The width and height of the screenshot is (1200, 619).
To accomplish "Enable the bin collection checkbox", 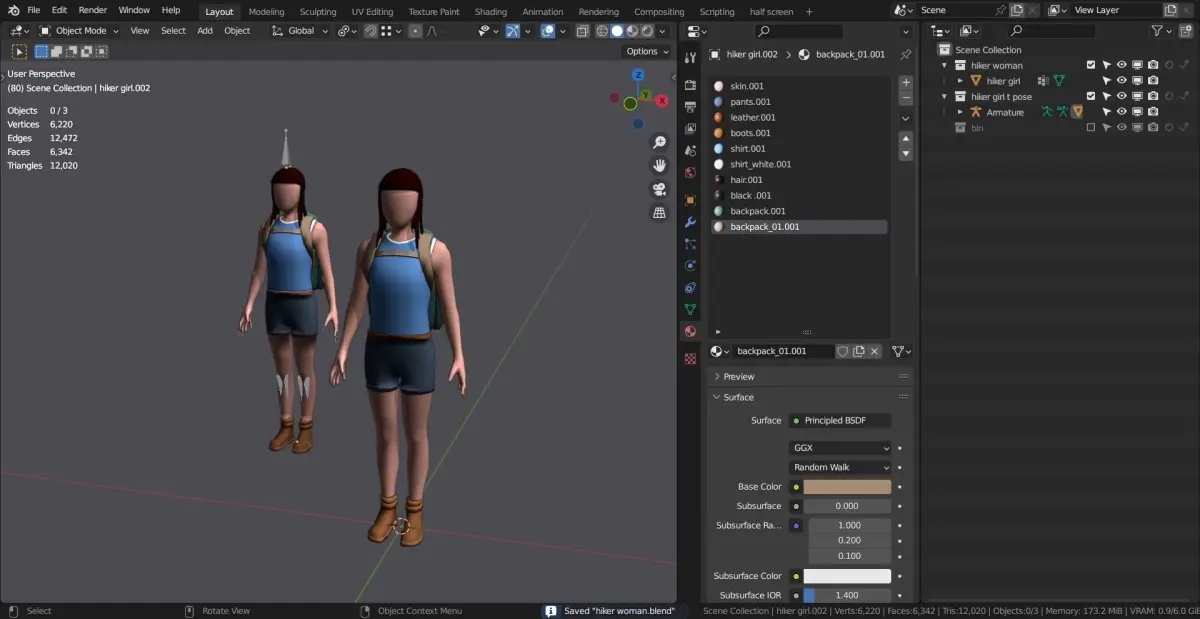I will (x=1091, y=128).
